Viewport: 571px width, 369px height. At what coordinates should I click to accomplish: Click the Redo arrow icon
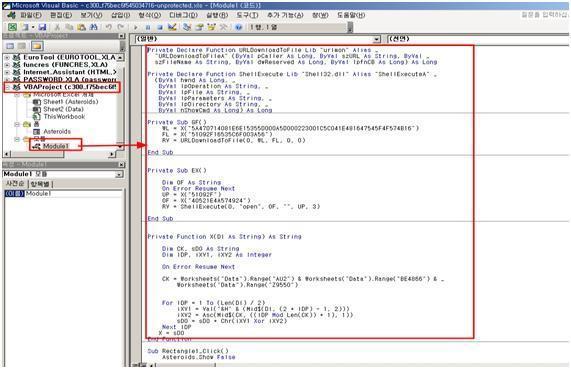(x=121, y=27)
